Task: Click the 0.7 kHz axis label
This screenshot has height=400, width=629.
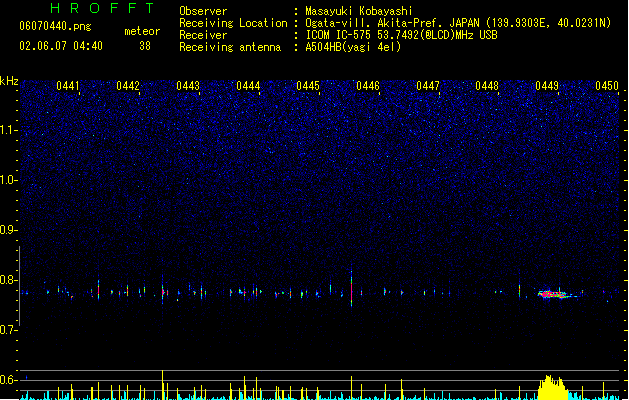Action: pyautogui.click(x=8, y=330)
